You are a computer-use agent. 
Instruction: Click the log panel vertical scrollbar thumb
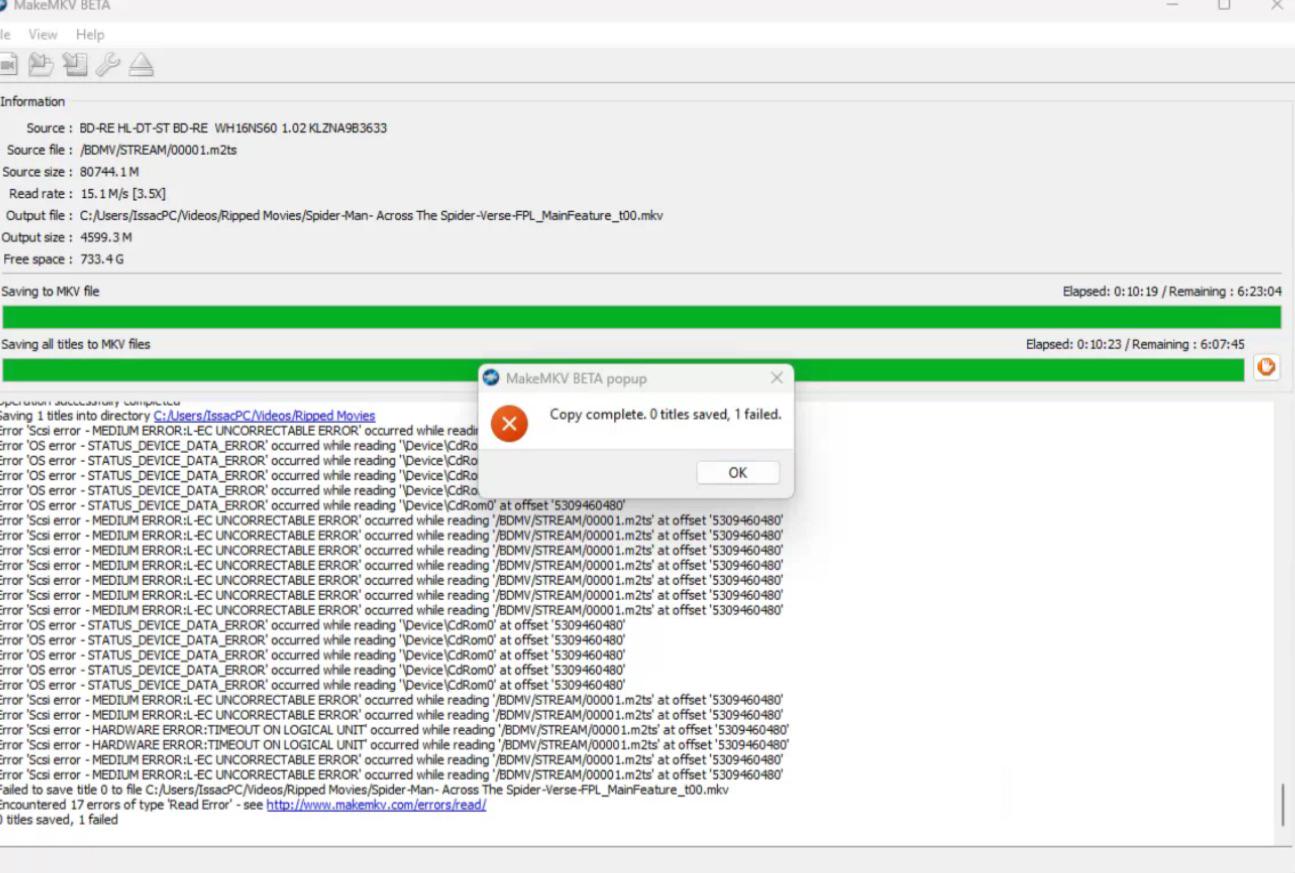1283,804
